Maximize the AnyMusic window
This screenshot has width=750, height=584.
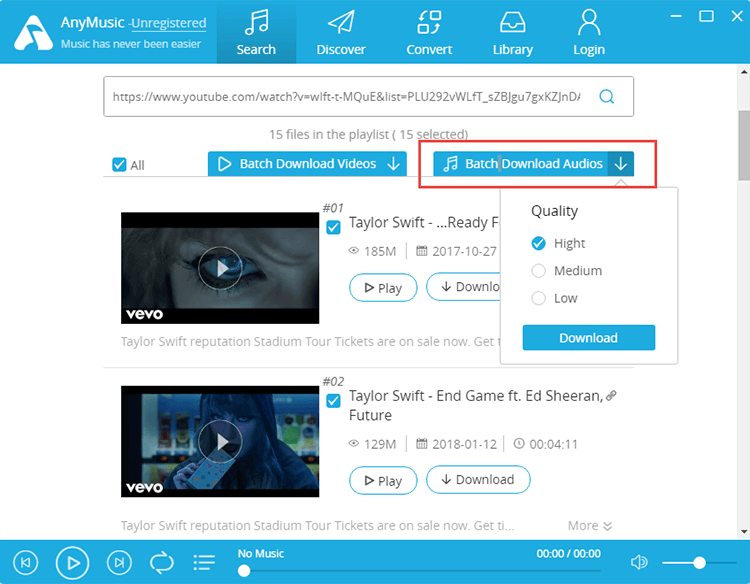(706, 16)
